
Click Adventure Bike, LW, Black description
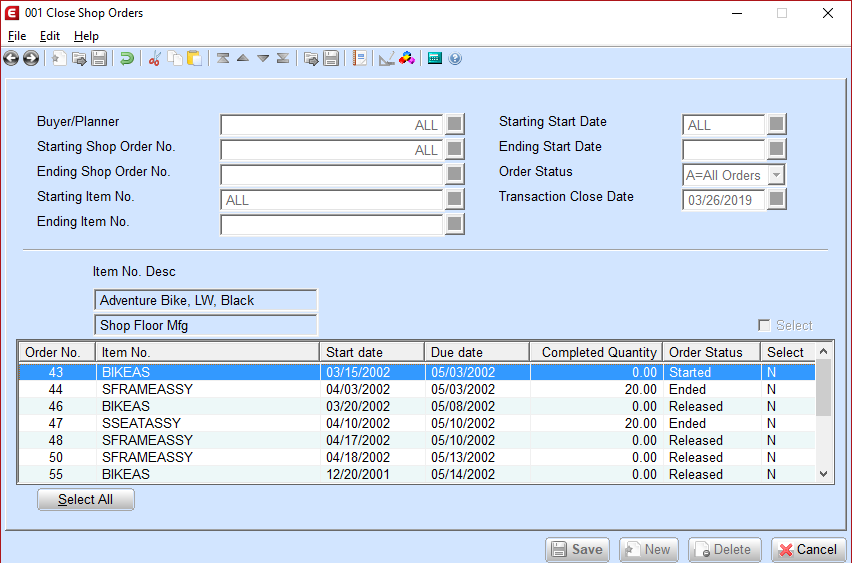click(x=205, y=300)
